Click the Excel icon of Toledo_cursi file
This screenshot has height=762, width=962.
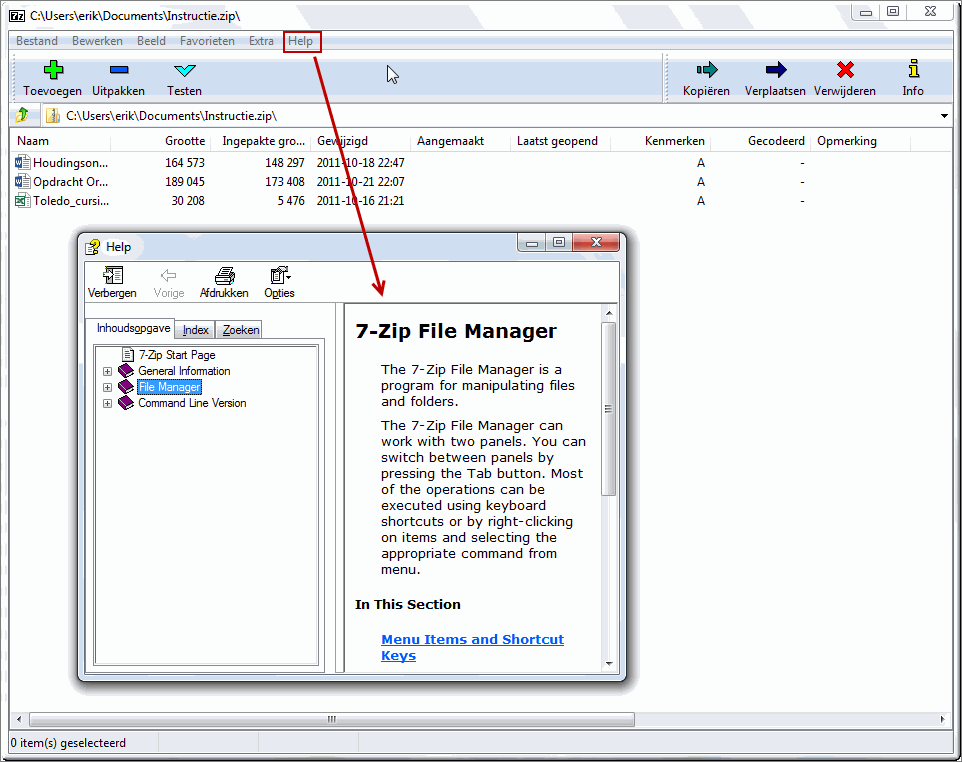tap(23, 201)
